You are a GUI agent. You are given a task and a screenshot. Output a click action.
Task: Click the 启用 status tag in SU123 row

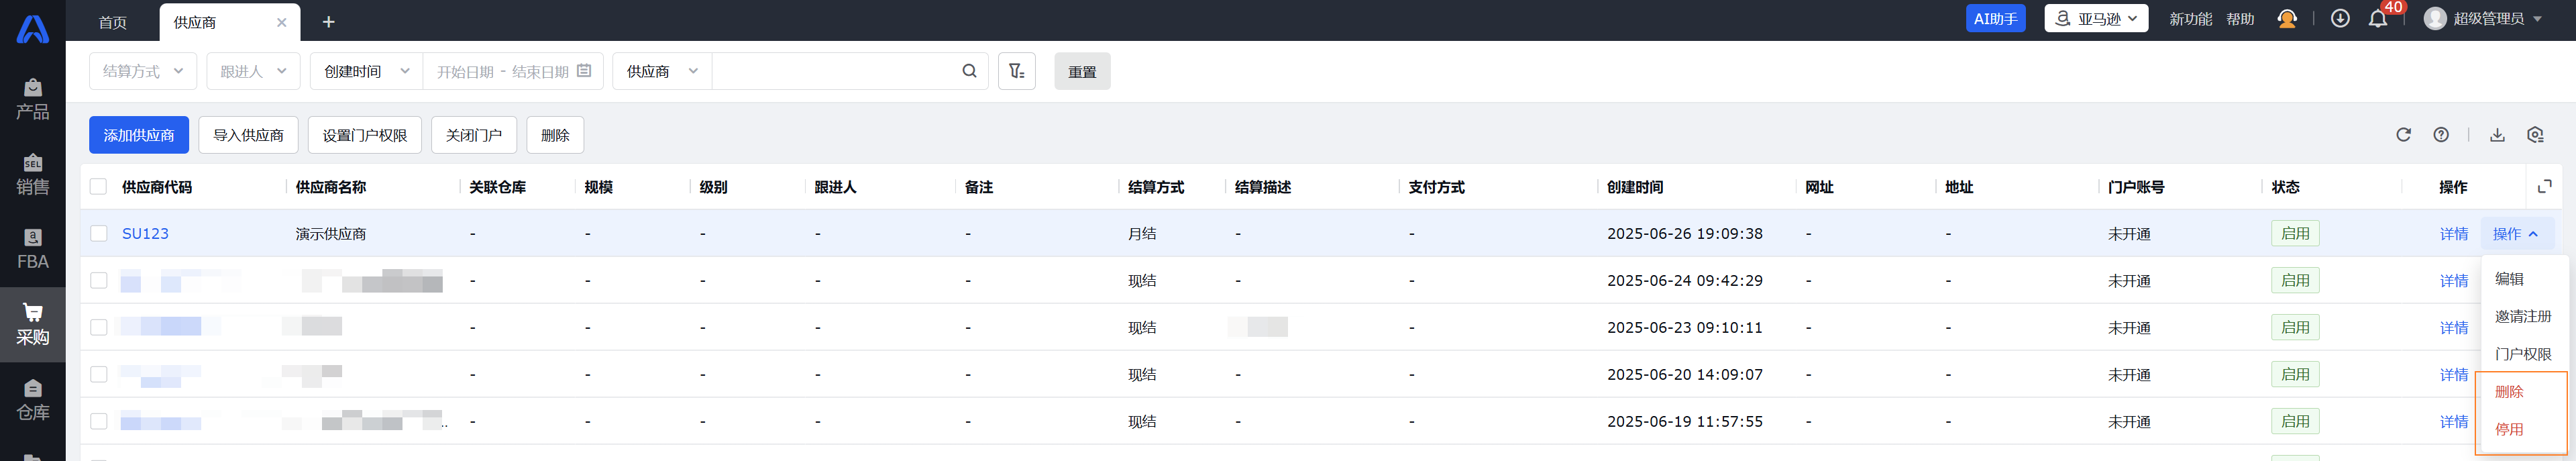click(2295, 233)
